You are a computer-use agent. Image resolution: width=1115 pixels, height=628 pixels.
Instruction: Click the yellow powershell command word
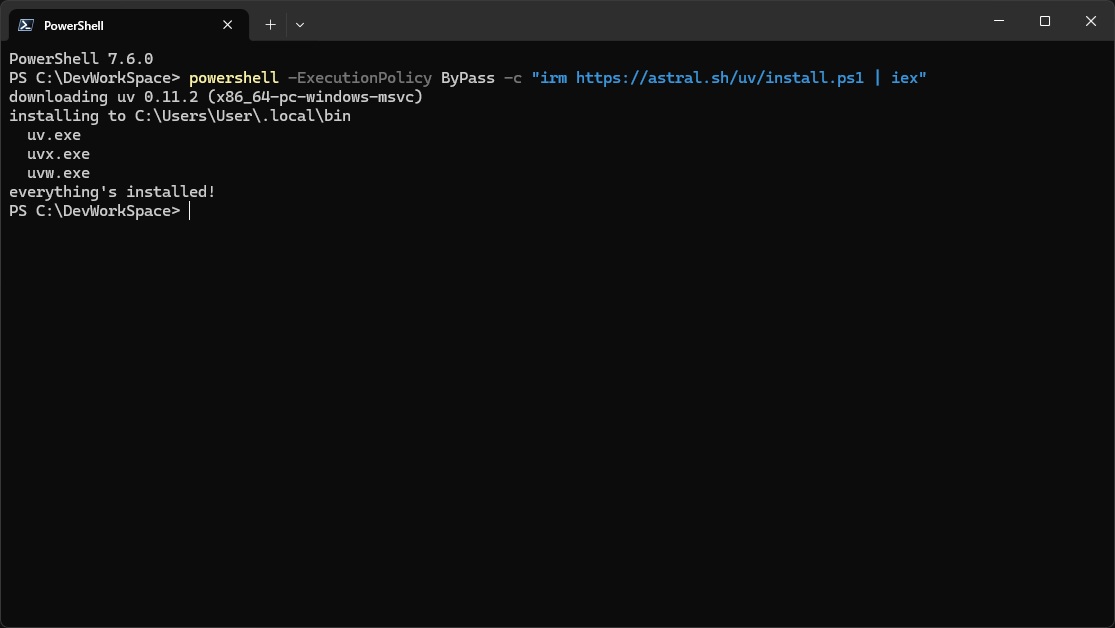pos(233,78)
